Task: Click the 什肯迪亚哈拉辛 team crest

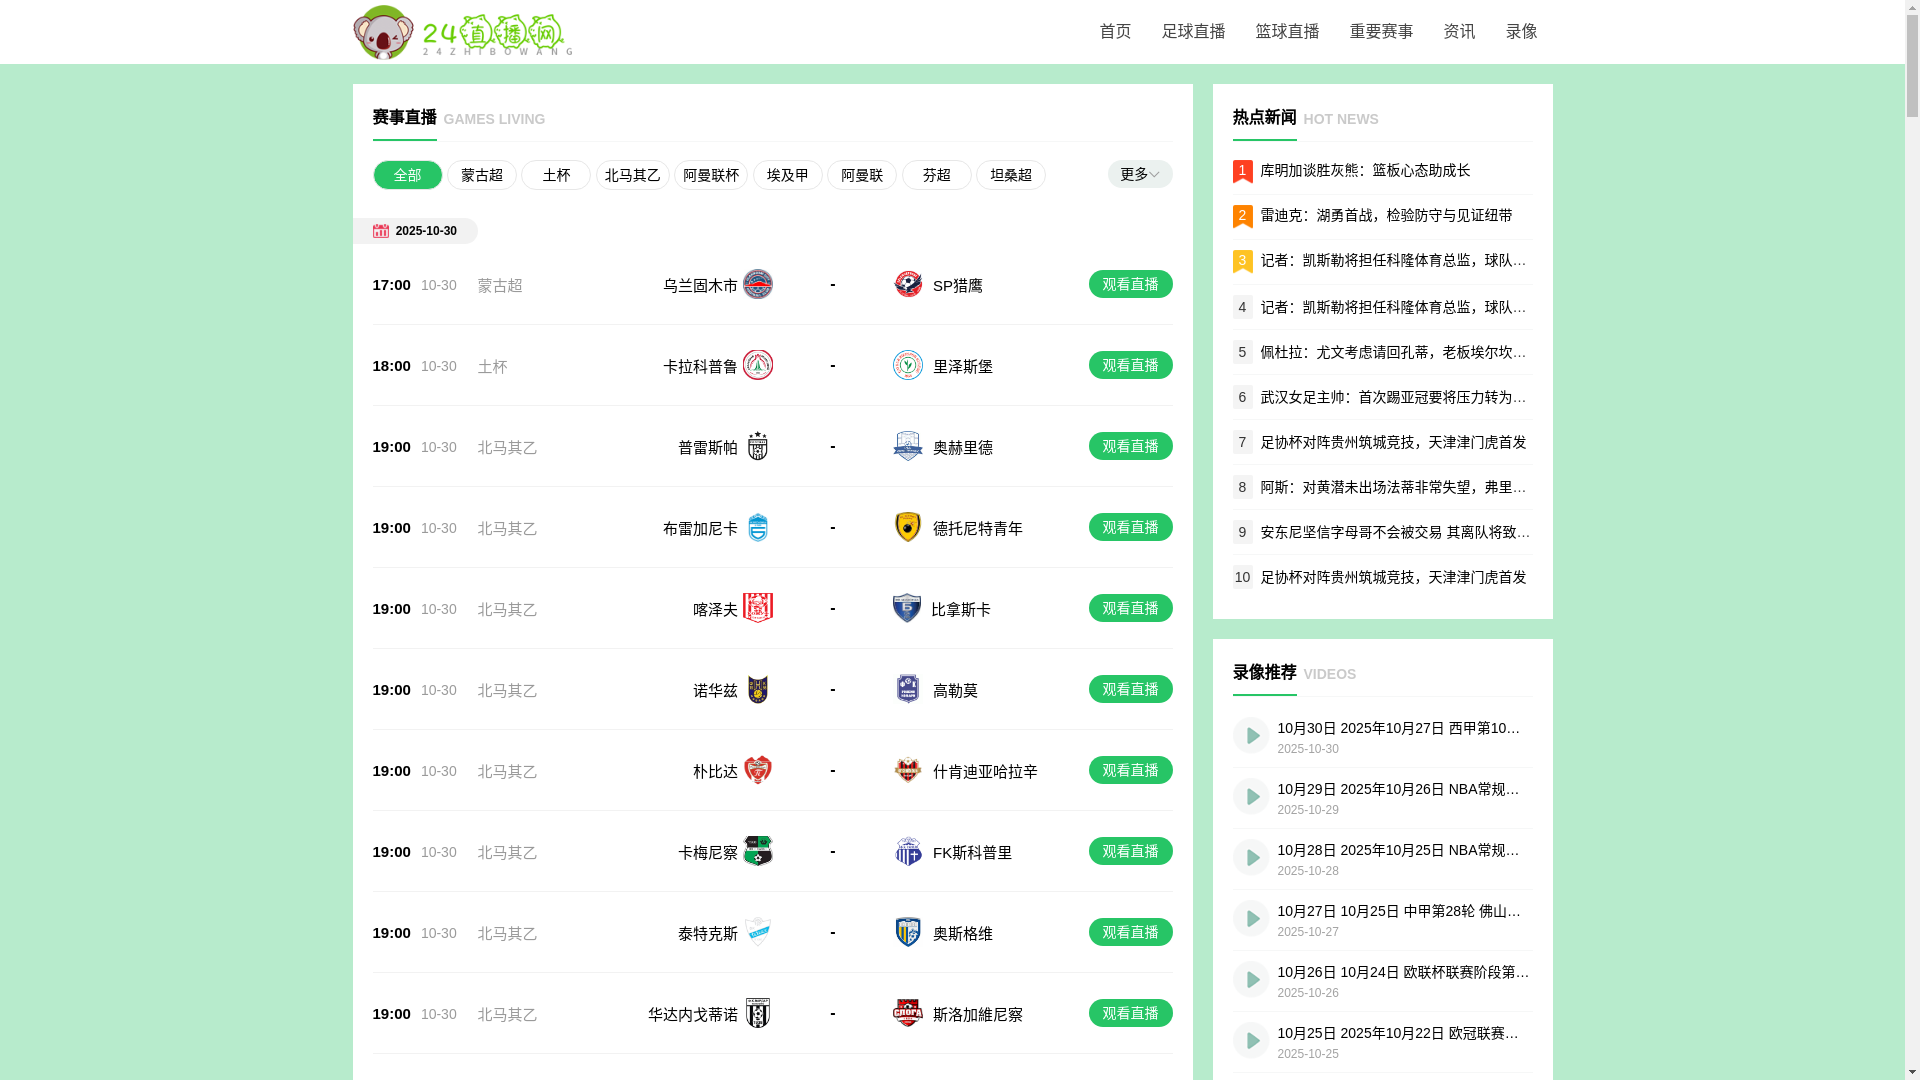Action: tap(908, 770)
